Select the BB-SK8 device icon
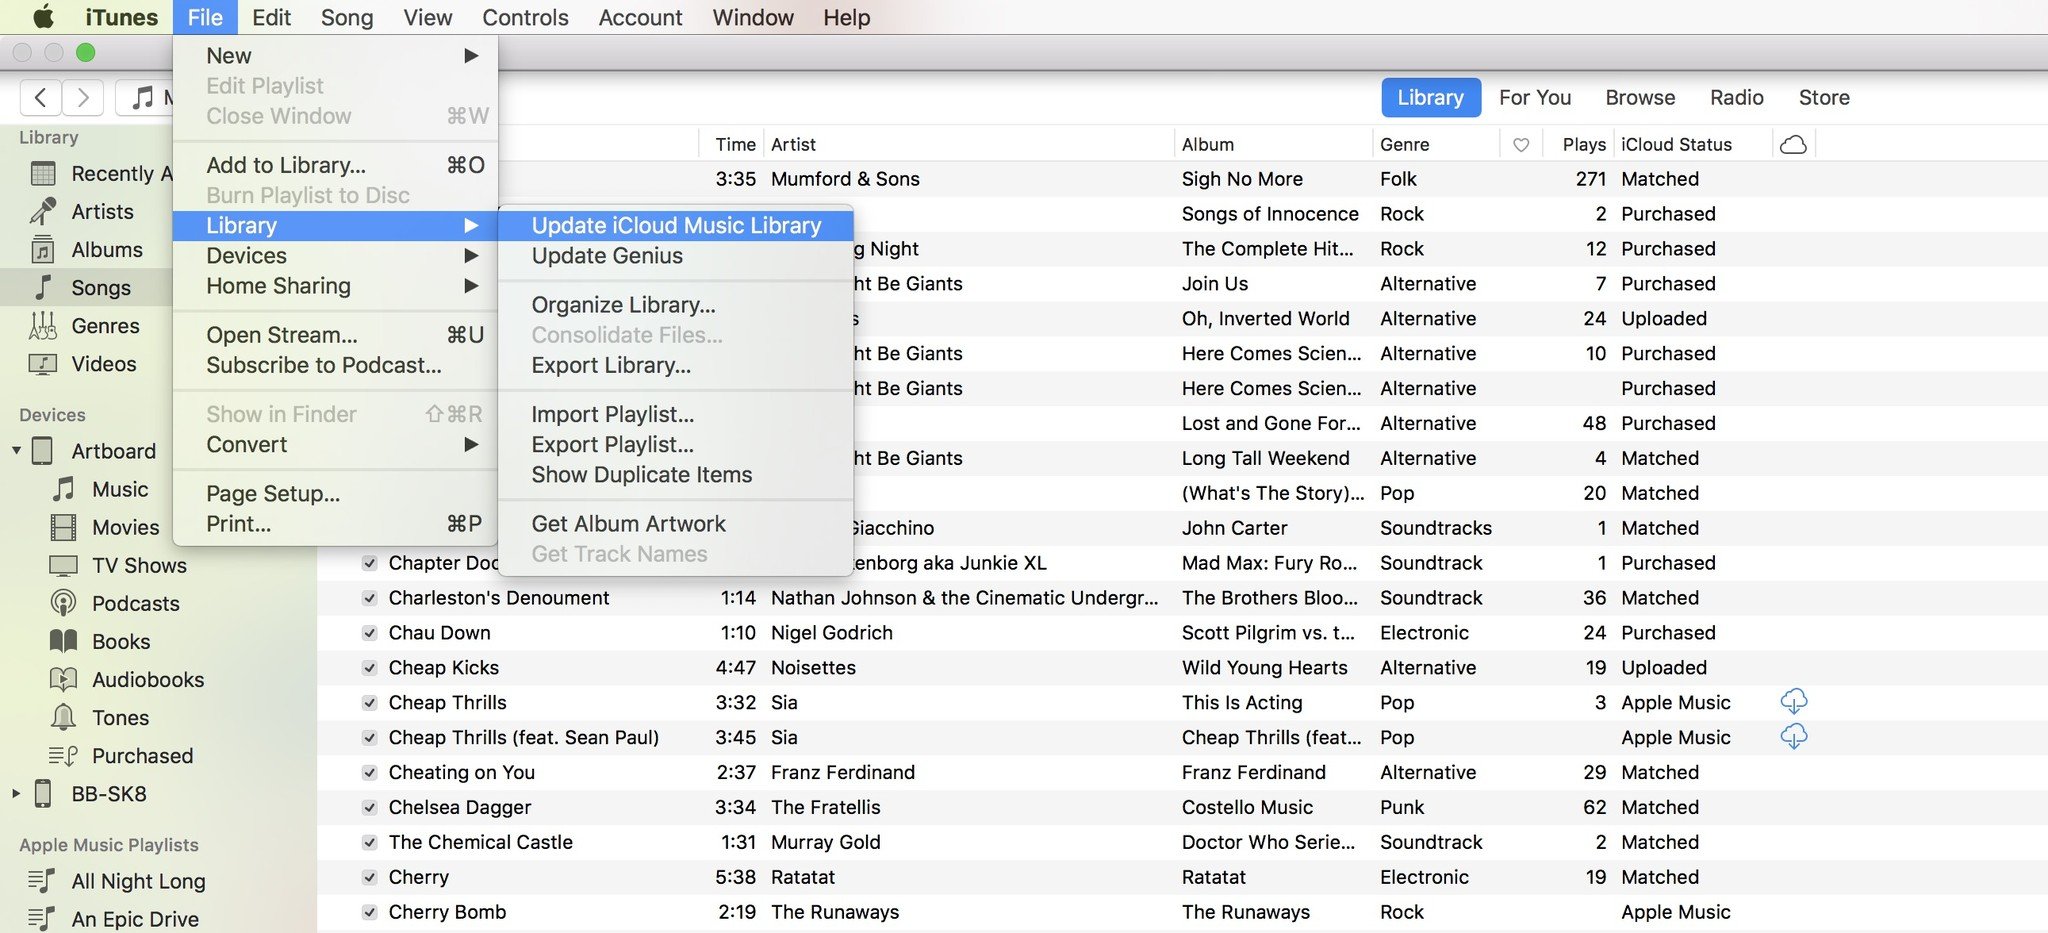This screenshot has width=2048, height=933. [43, 793]
